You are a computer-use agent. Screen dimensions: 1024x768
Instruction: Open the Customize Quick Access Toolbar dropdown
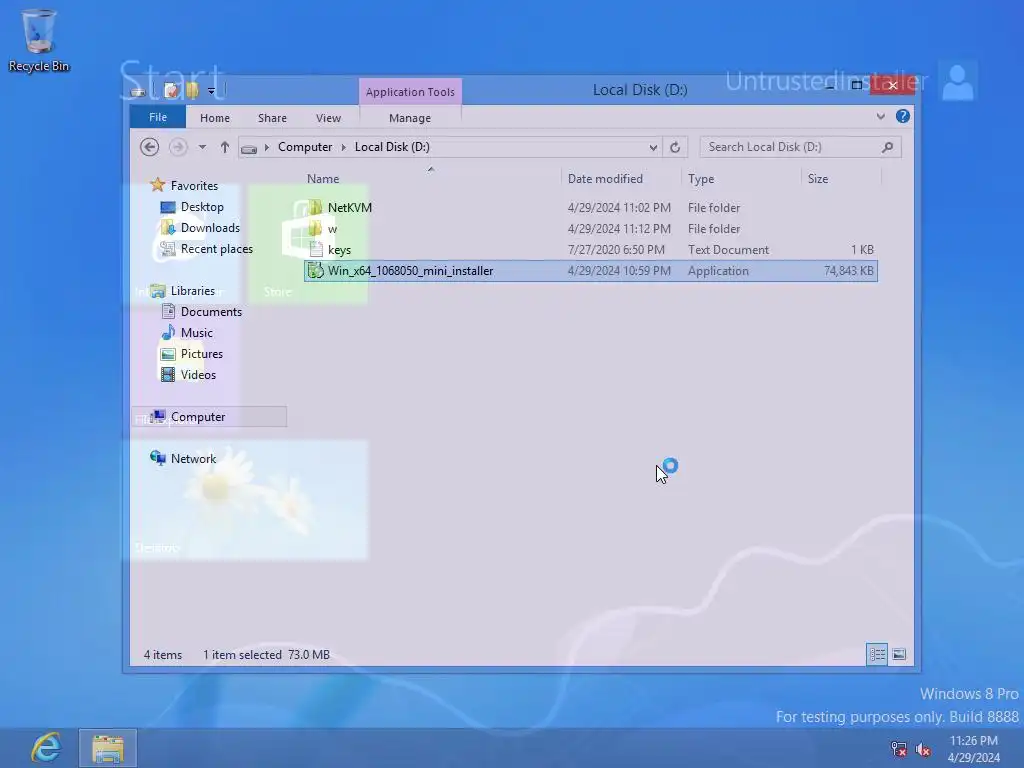[211, 91]
